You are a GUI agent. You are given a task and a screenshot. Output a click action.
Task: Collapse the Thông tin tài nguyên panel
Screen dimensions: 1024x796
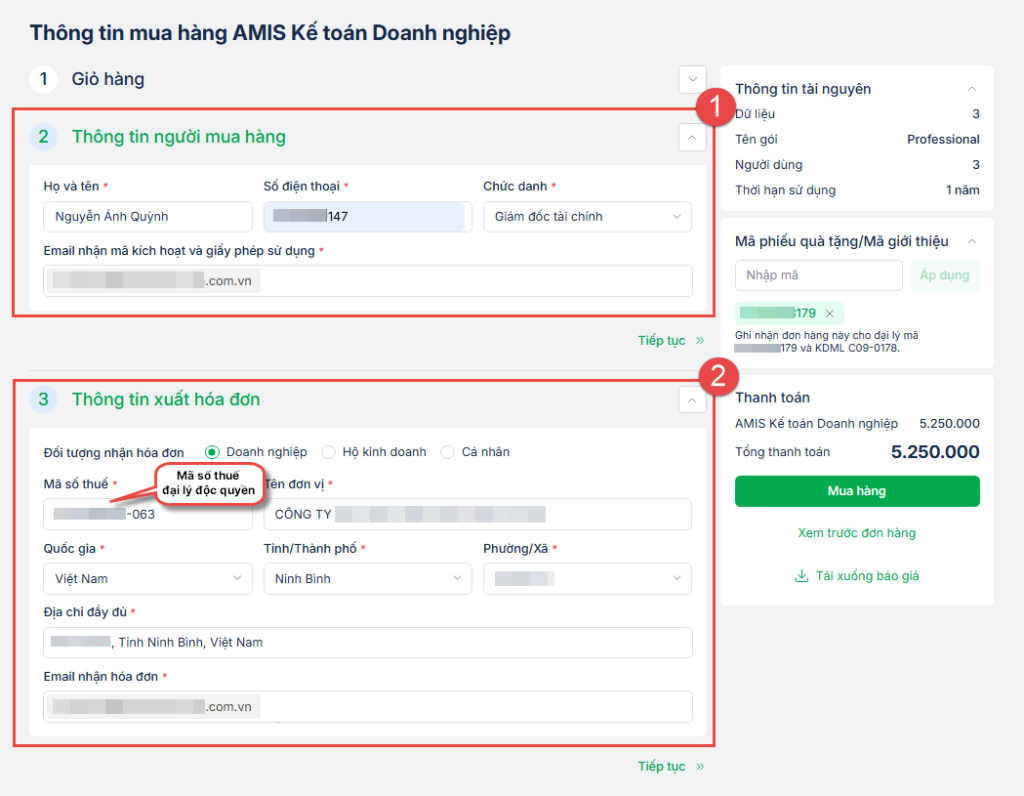(972, 89)
